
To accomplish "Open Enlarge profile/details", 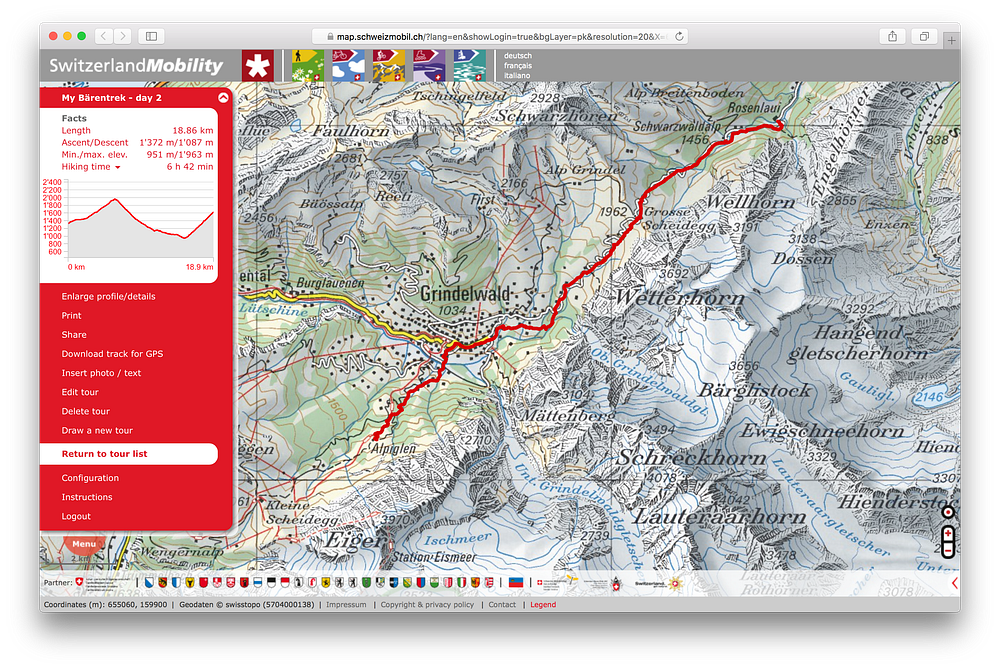I will tap(108, 297).
